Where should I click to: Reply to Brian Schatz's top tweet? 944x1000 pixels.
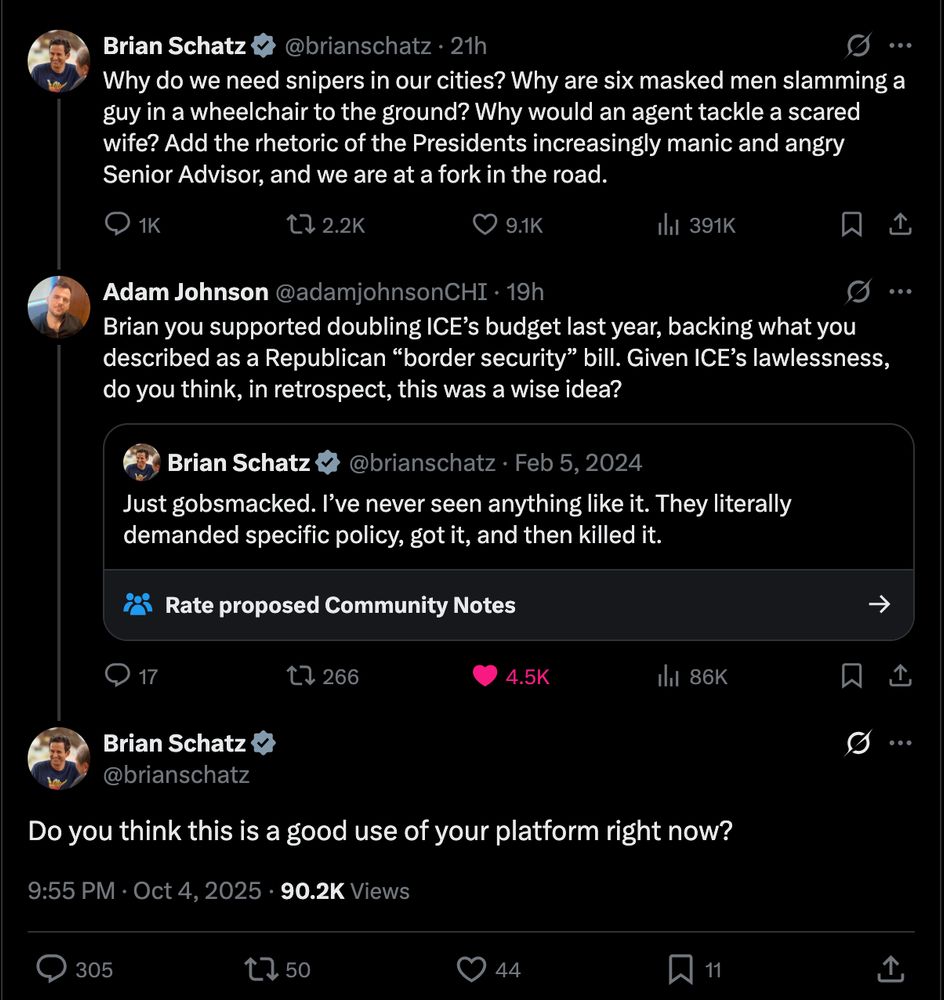click(x=118, y=225)
